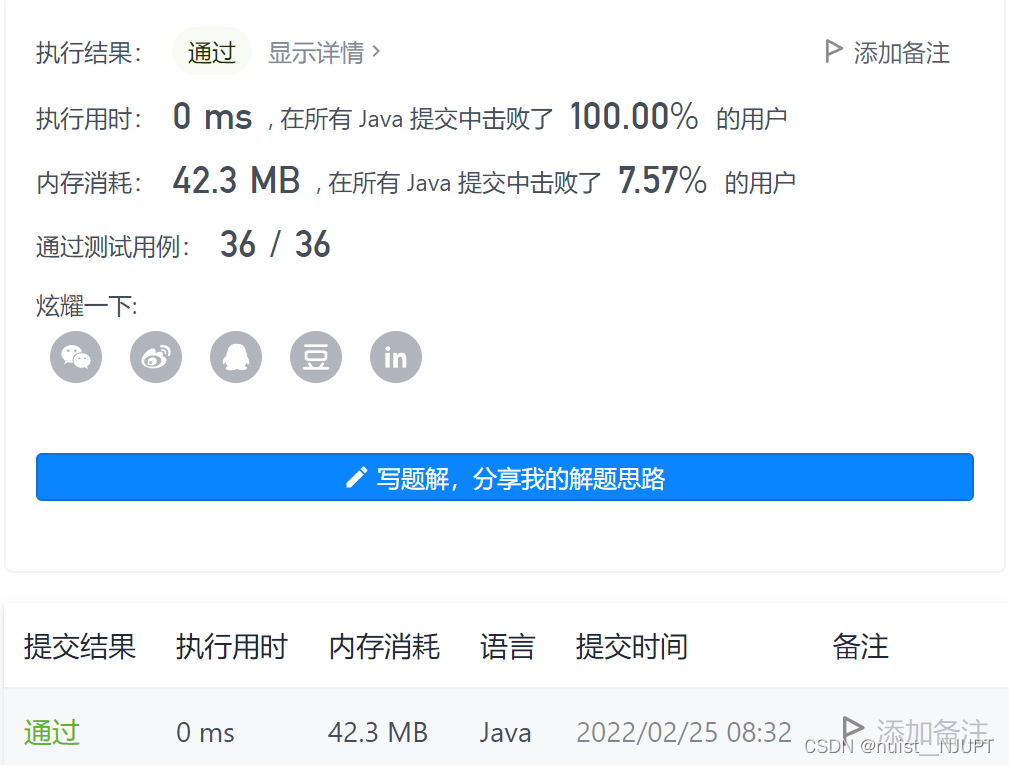Click the 内存消耗 column header
1009x765 pixels.
click(384, 647)
